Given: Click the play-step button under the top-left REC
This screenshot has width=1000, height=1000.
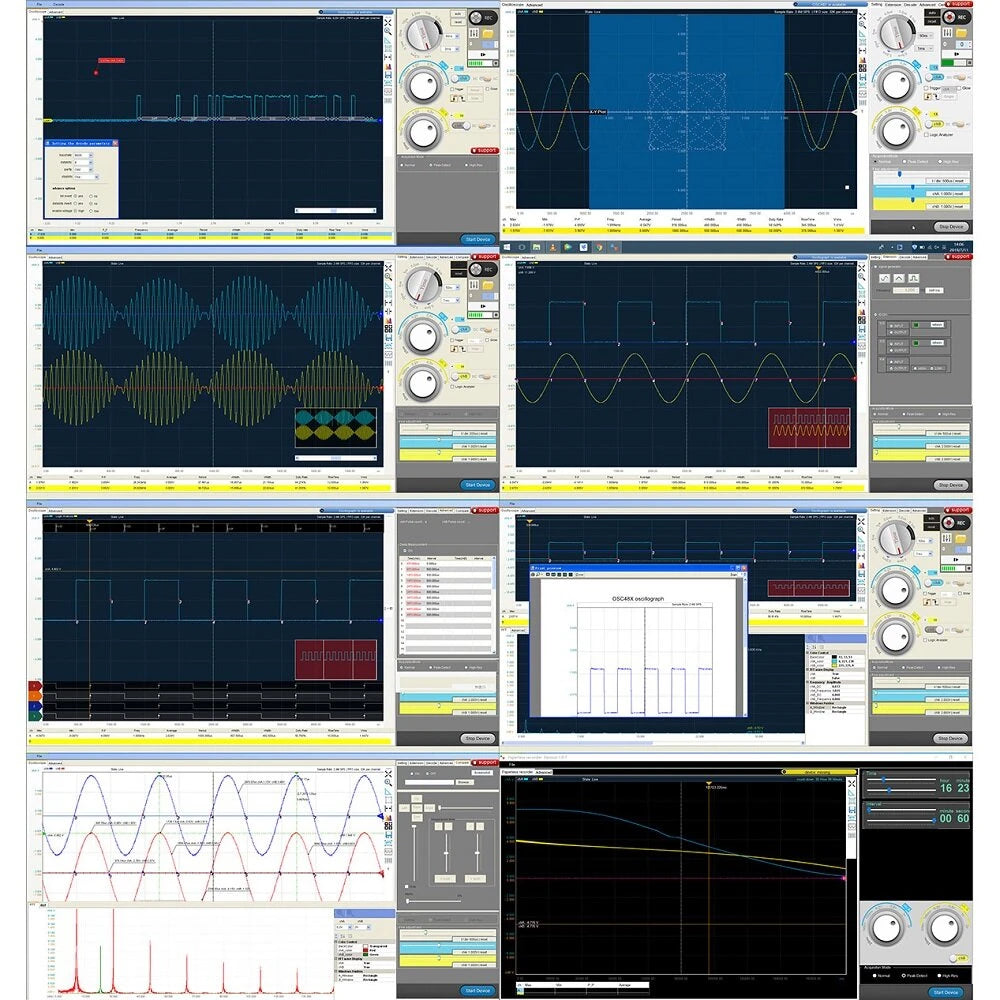Looking at the screenshot, I should 483,54.
